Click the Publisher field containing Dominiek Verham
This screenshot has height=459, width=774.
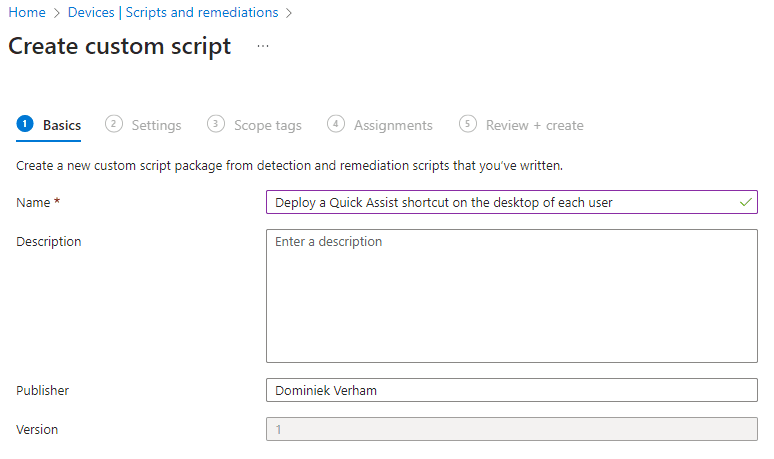click(511, 390)
